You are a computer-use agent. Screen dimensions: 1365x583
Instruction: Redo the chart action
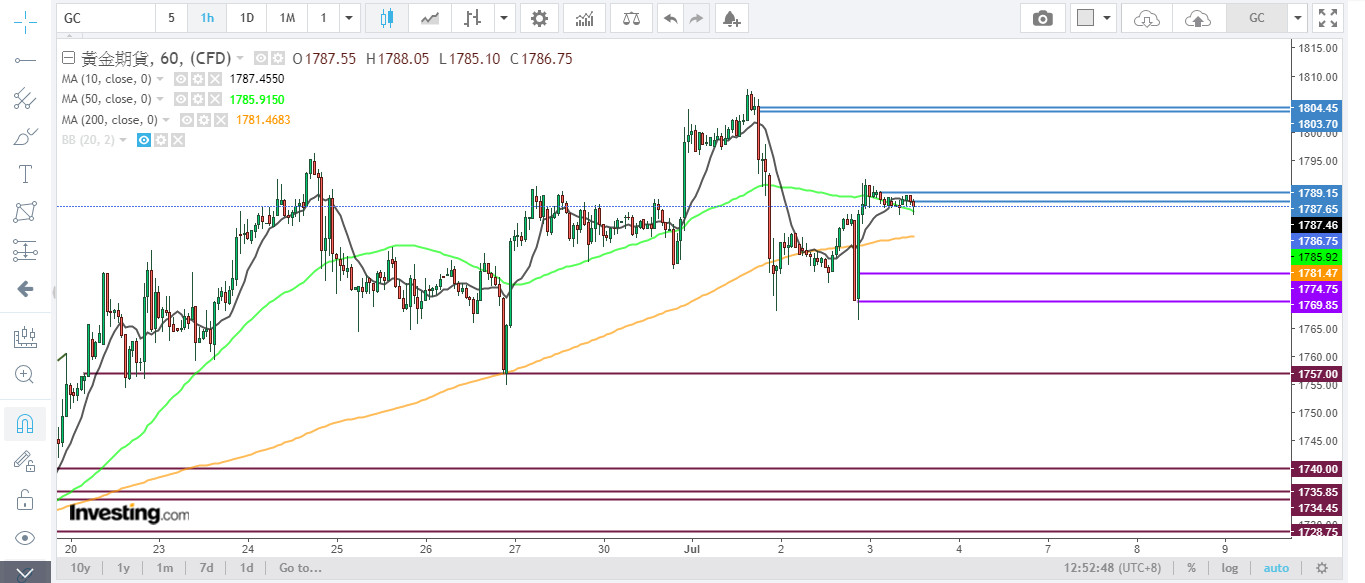[x=697, y=18]
